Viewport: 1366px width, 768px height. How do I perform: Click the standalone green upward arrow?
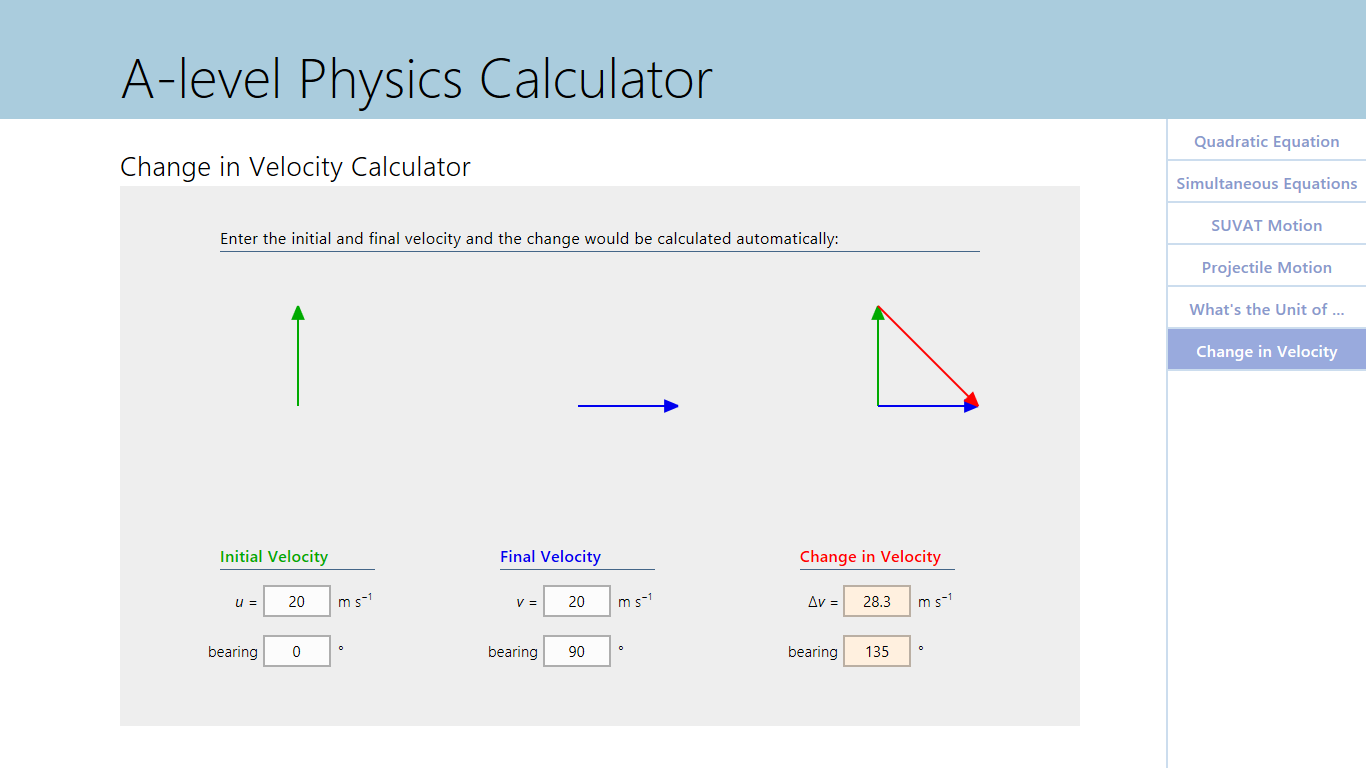coord(298,356)
